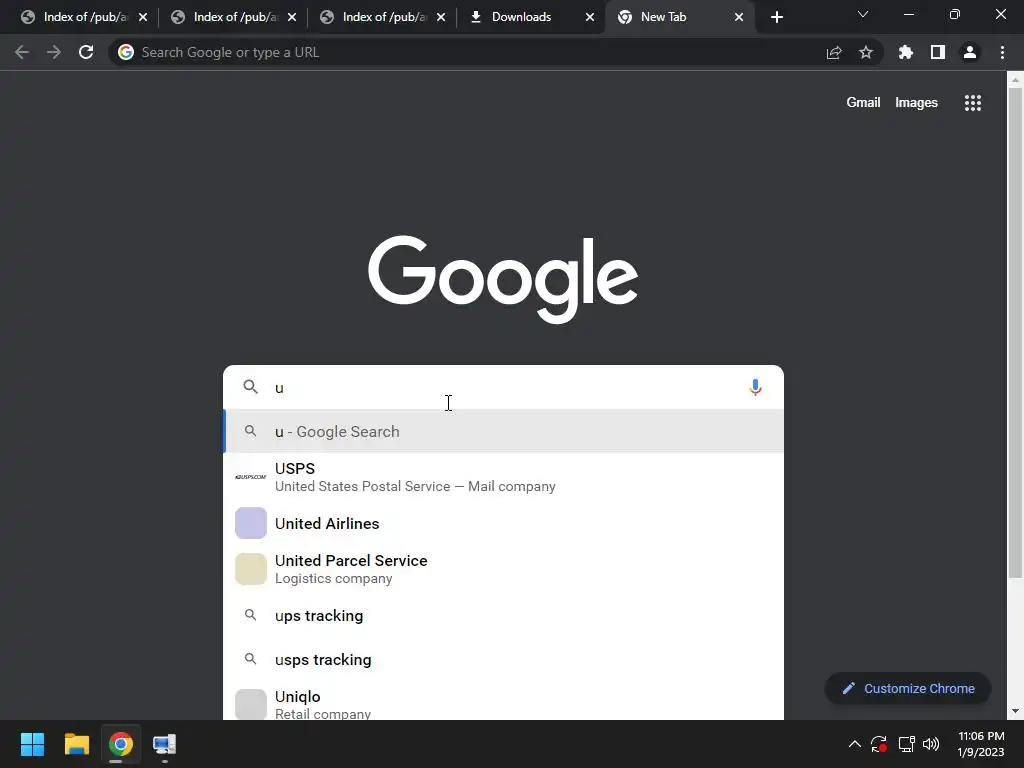Click the page vertical scrollbar thumb
Image resolution: width=1024 pixels, height=768 pixels.
[1015, 333]
